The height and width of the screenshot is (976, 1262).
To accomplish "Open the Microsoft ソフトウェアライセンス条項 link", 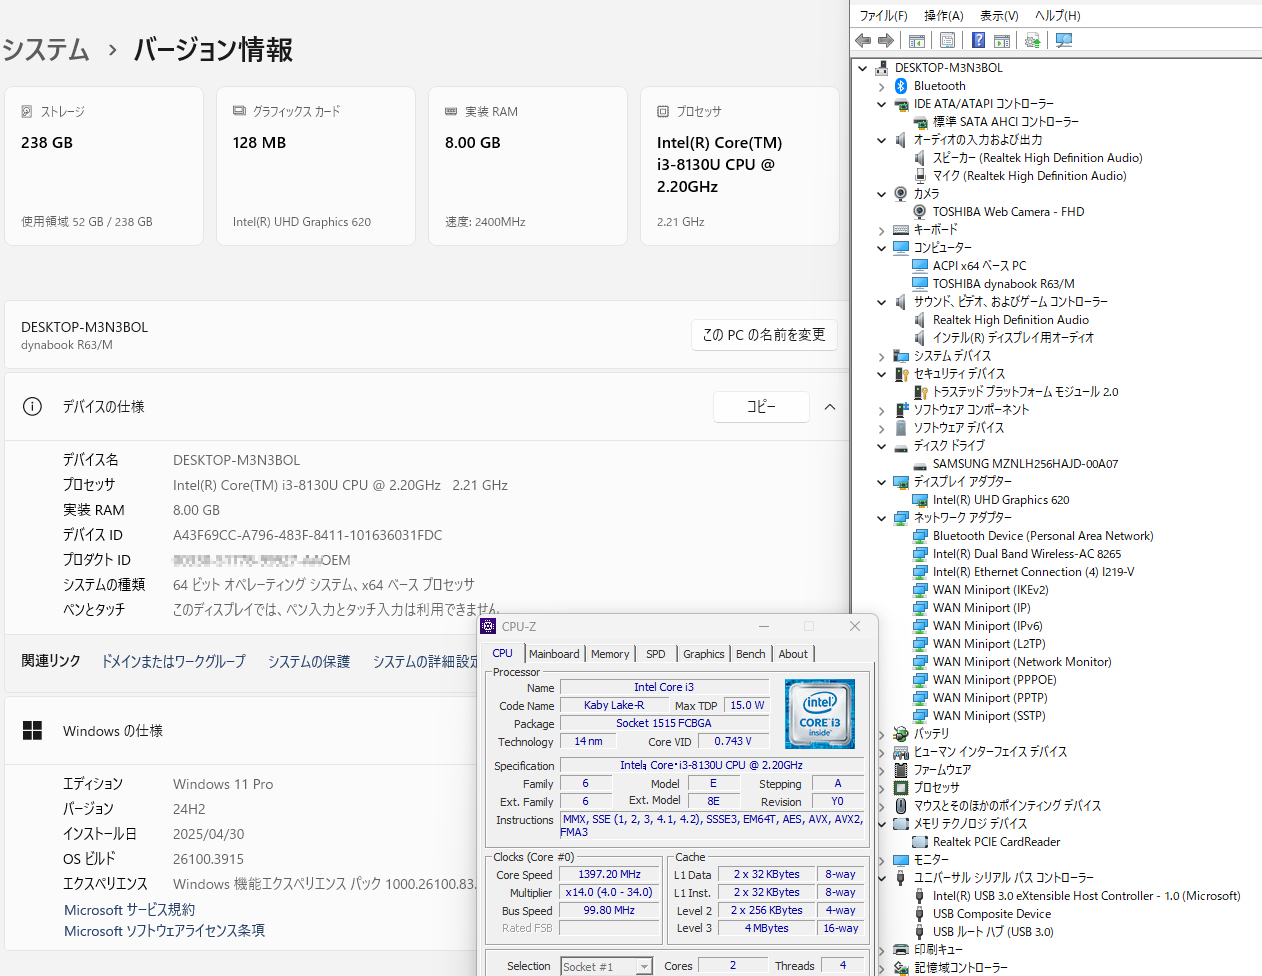I will [x=165, y=931].
